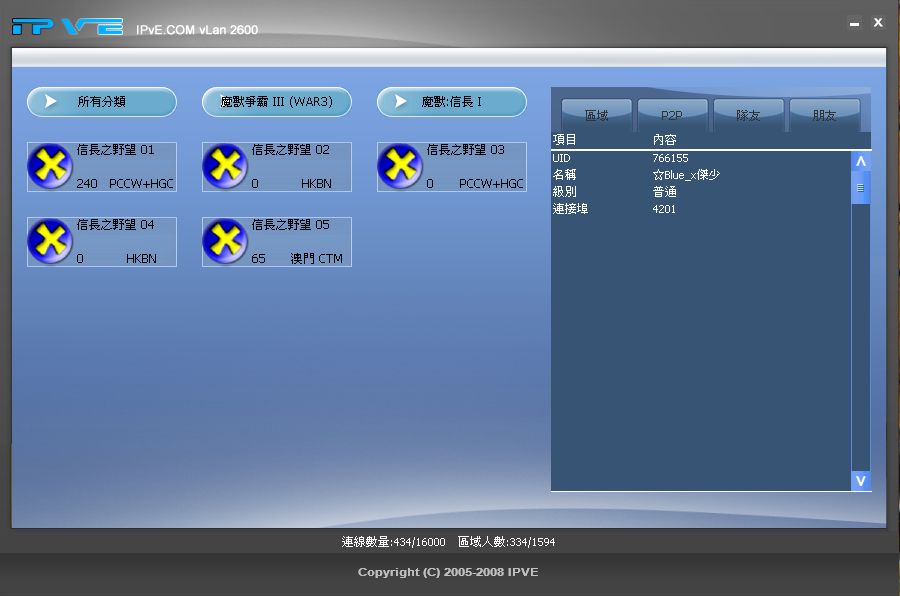Viewport: 900px width, 596px height.
Task: Click 澳門 CTM label of room 05
Action: click(x=316, y=259)
